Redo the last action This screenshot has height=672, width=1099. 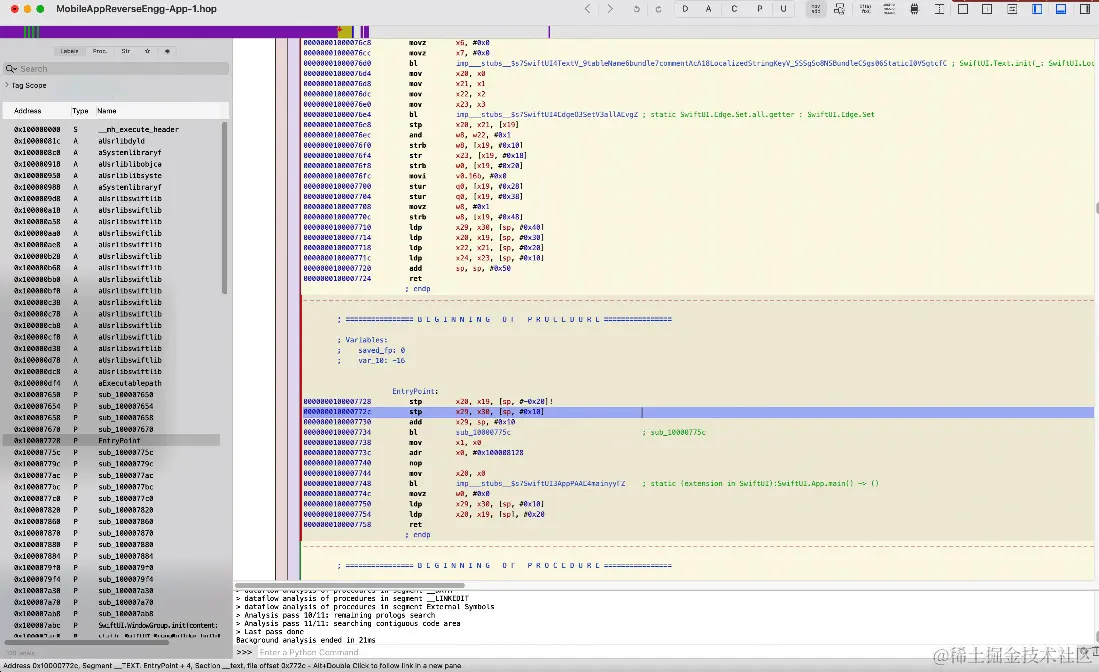pyautogui.click(x=658, y=9)
